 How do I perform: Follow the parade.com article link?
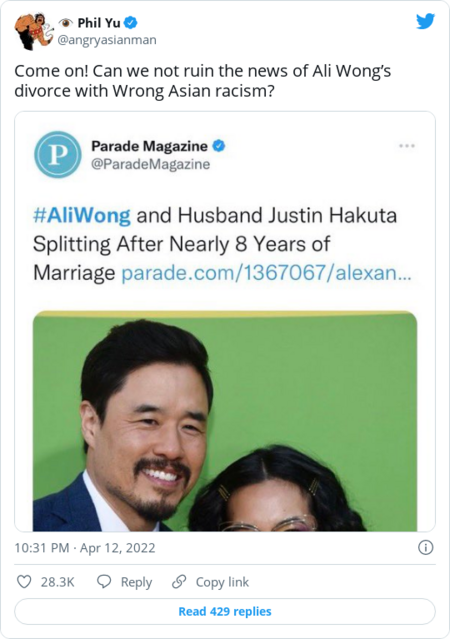point(267,273)
